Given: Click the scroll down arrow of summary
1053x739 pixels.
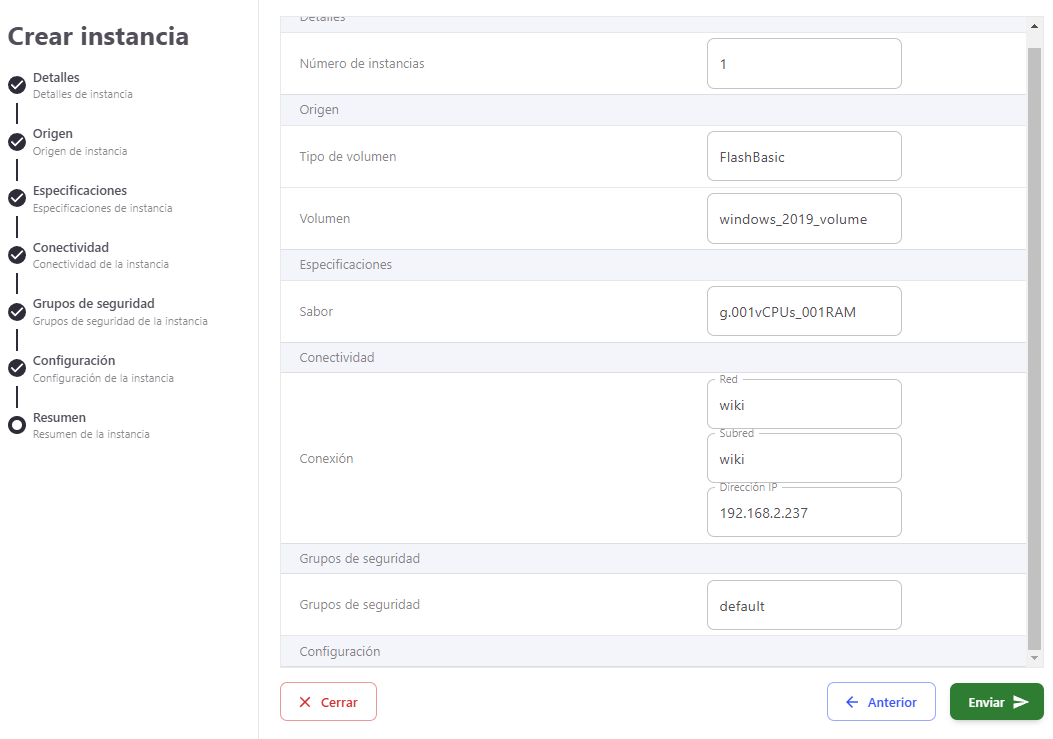Looking at the screenshot, I should pyautogui.click(x=1035, y=657).
